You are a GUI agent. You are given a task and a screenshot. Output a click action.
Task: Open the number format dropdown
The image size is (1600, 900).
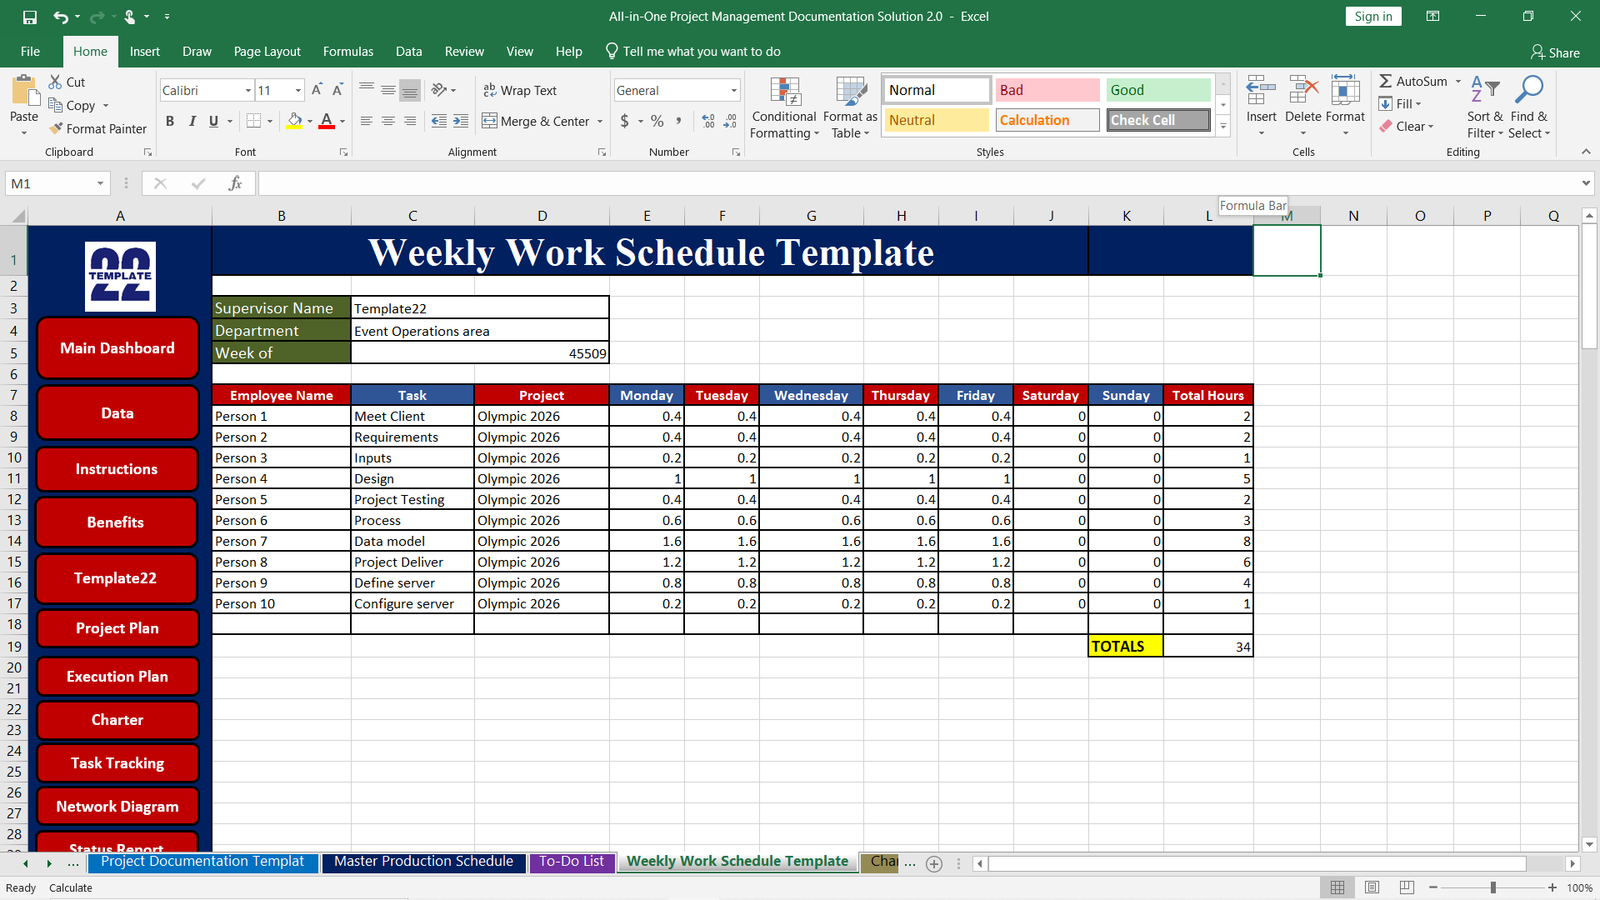point(734,90)
